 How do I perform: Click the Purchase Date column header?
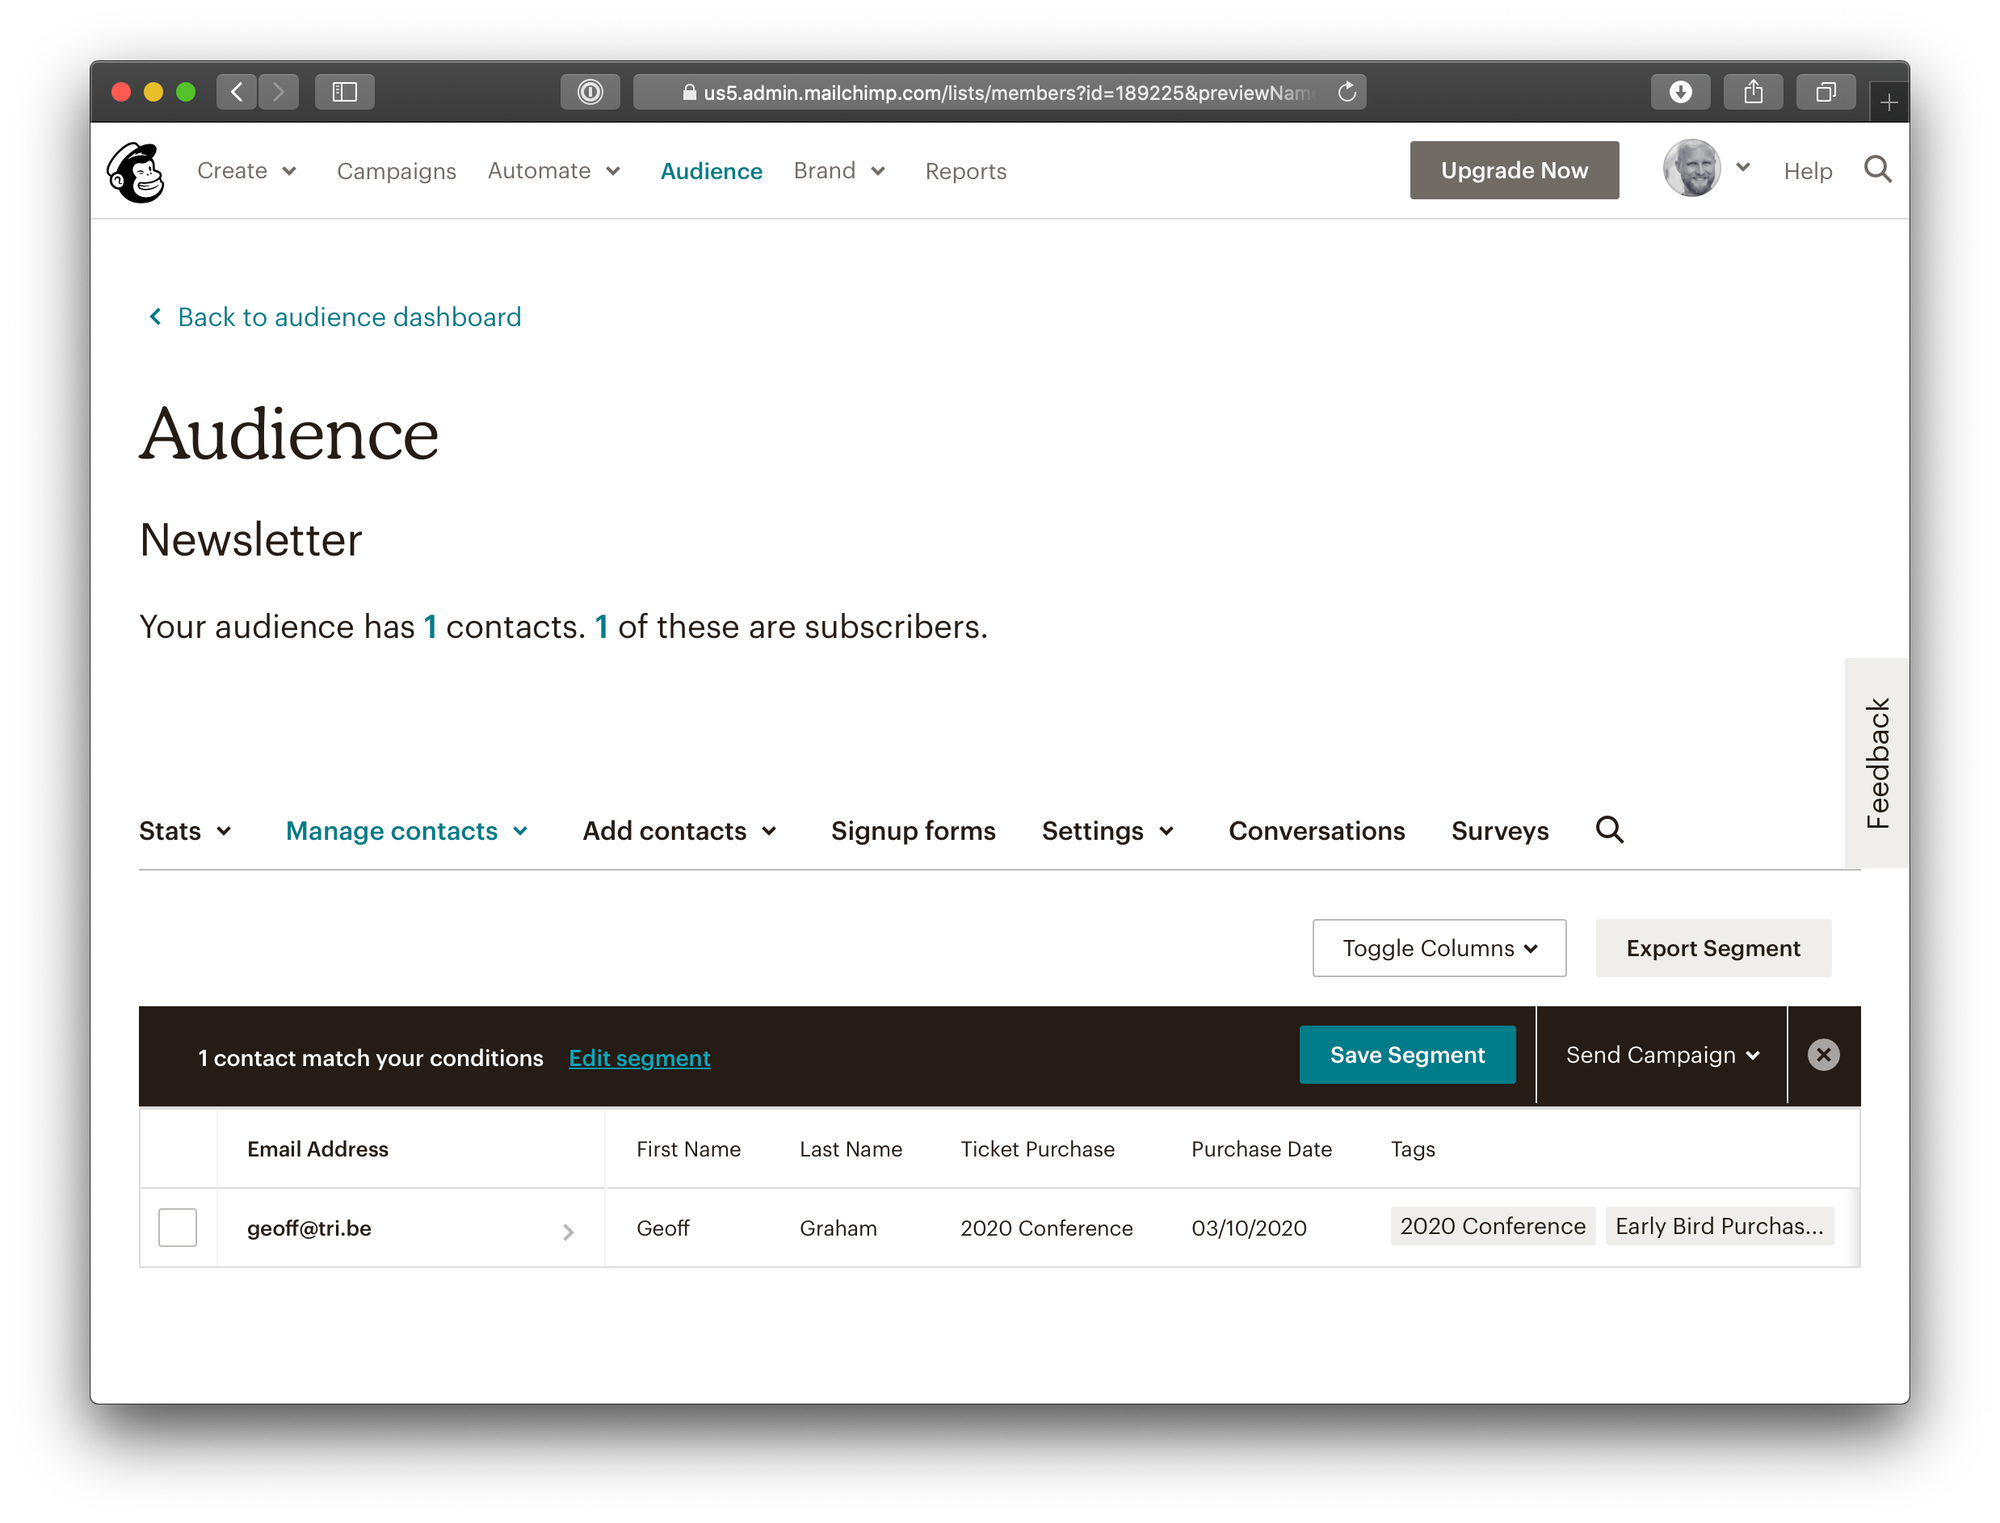click(1261, 1149)
